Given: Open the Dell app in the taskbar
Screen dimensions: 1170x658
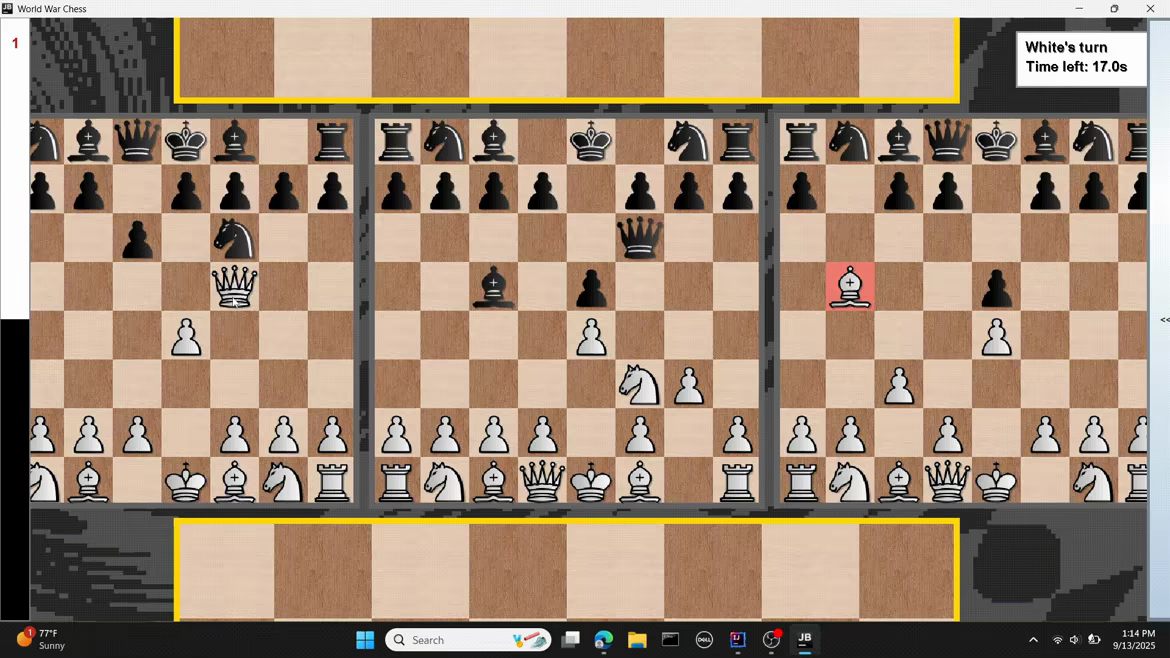Looking at the screenshot, I should pyautogui.click(x=704, y=640).
